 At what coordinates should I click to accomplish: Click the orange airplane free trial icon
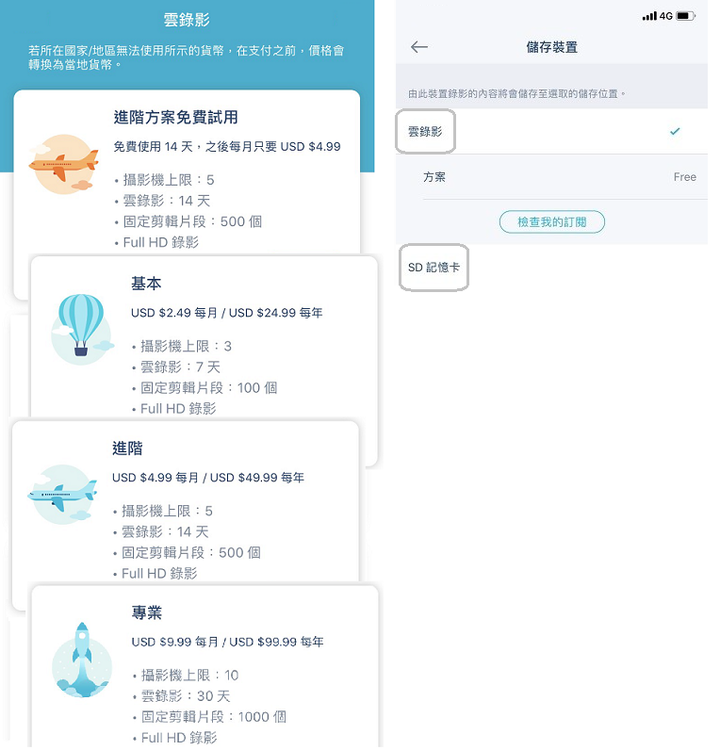point(64,164)
